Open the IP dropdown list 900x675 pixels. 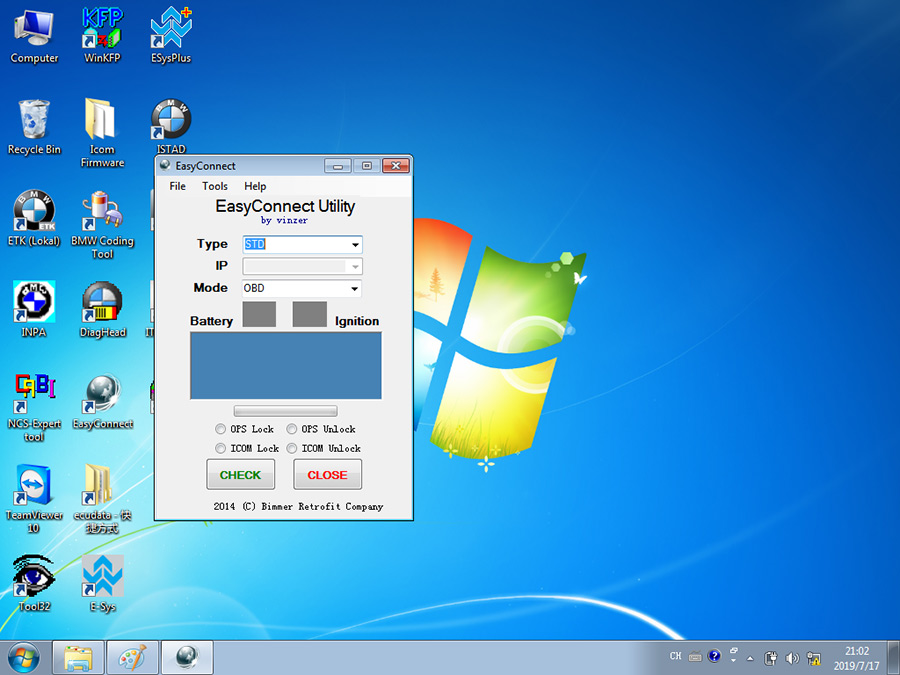pos(355,266)
